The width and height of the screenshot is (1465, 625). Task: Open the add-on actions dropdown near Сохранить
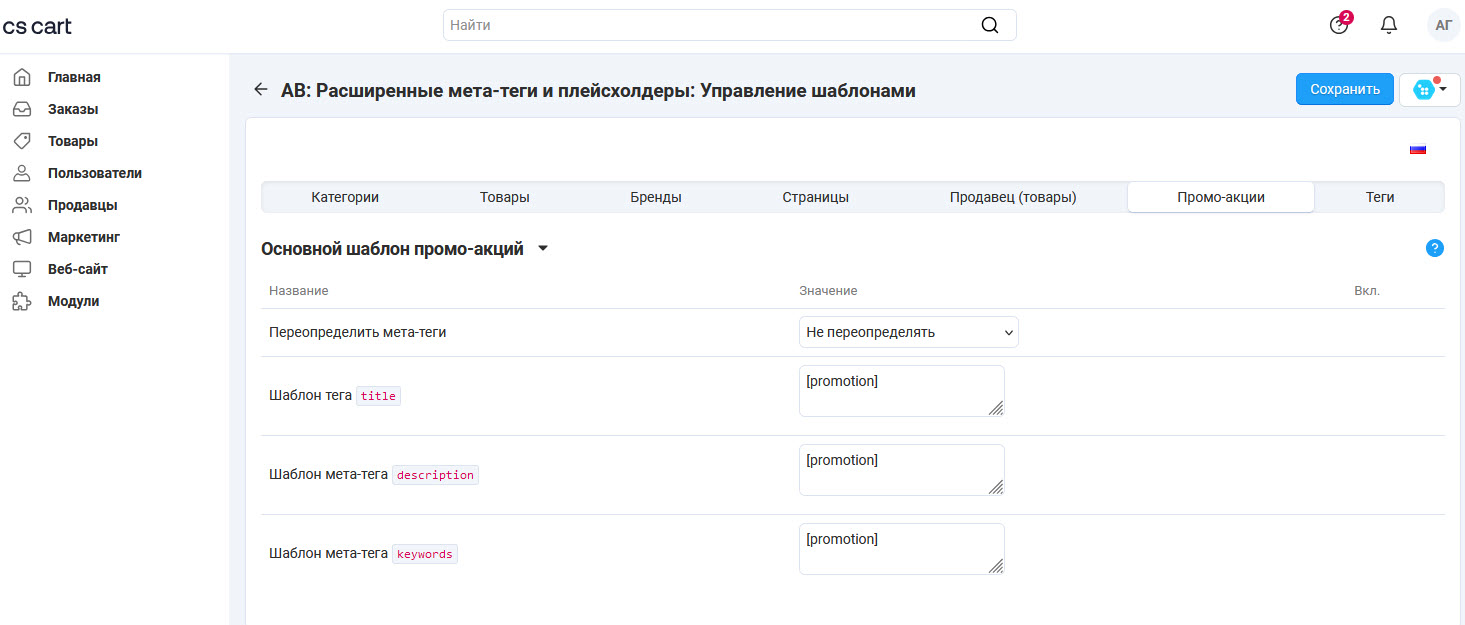click(x=1428, y=89)
